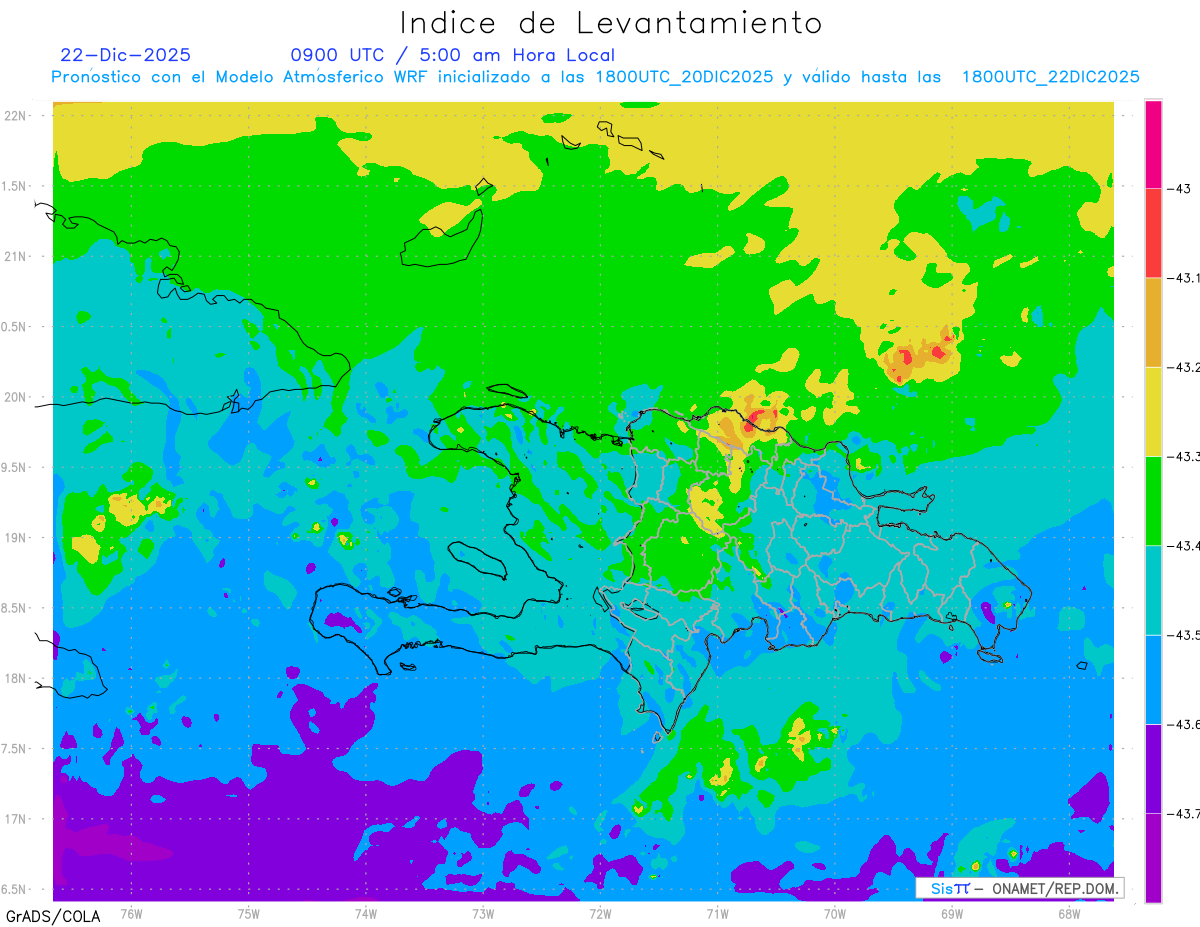Click the '73W' longitude label

pyautogui.click(x=482, y=912)
